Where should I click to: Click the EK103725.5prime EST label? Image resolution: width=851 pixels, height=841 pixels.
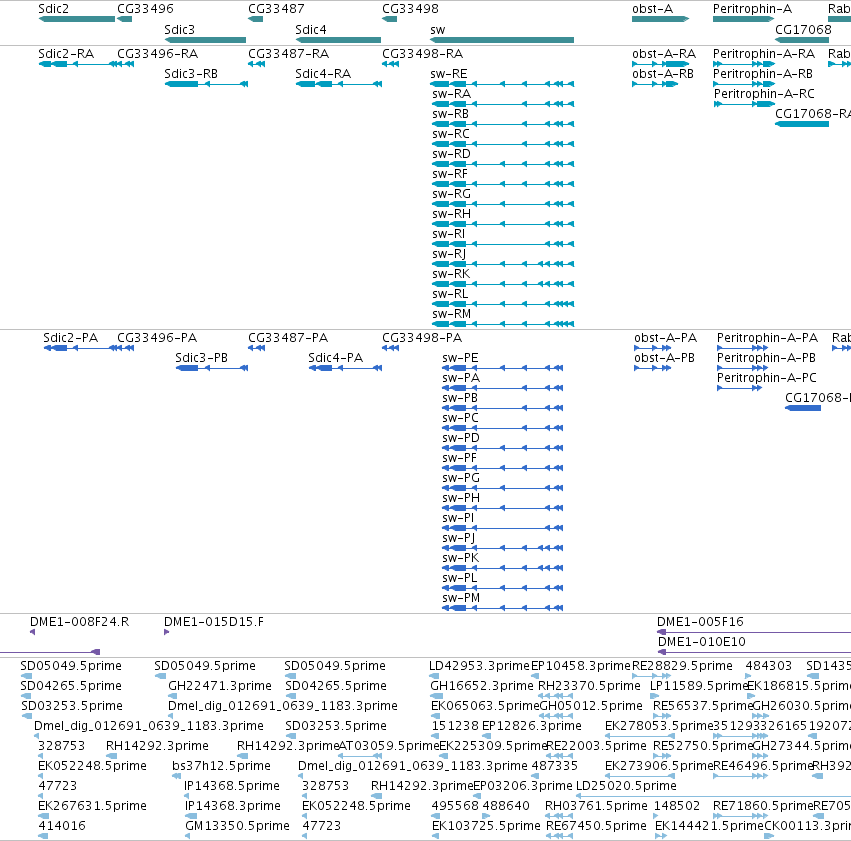click(x=486, y=826)
